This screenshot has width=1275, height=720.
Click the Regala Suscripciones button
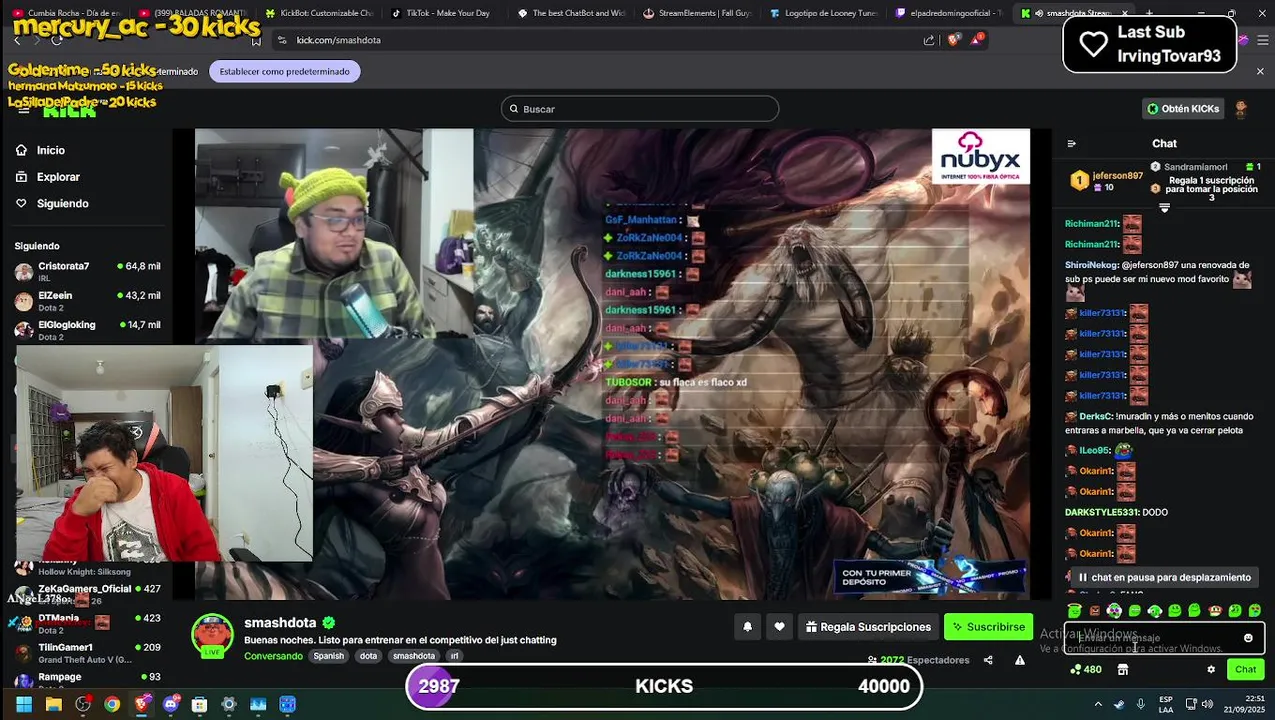(x=868, y=627)
